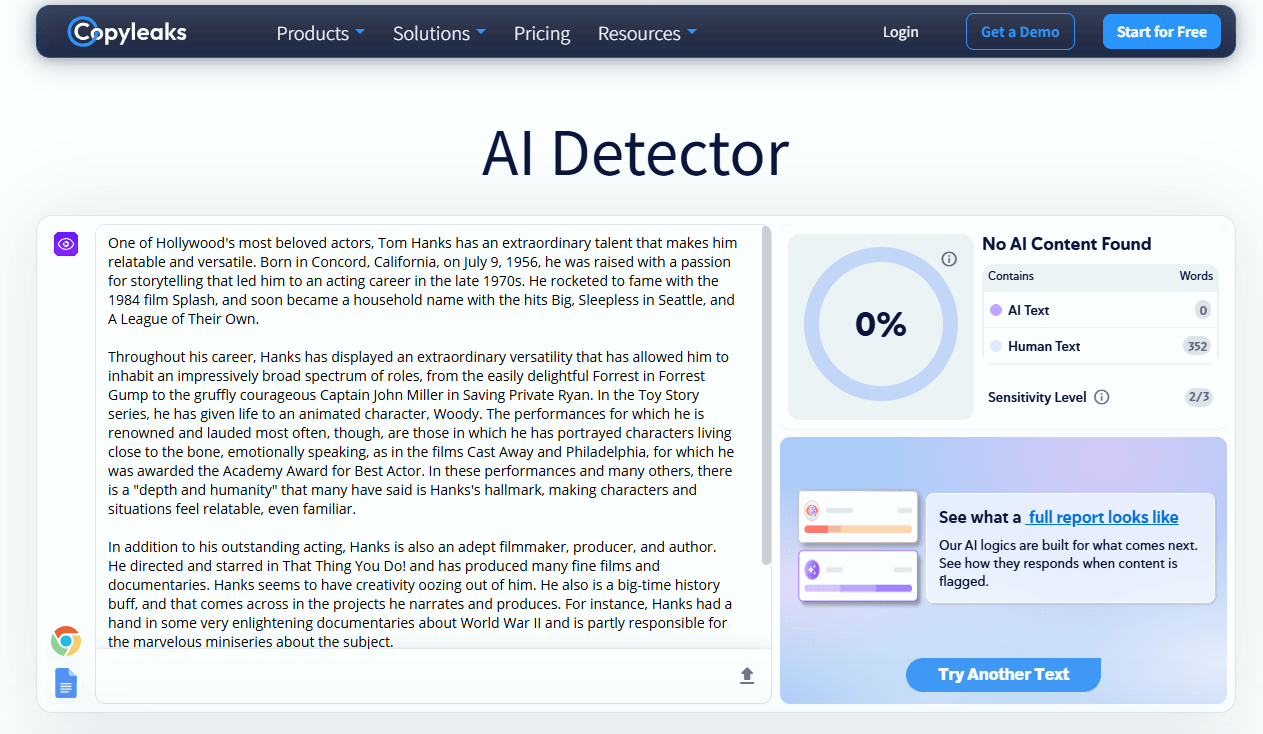The image size is (1263, 734).
Task: Click the 0% circular progress indicator
Action: 881,324
